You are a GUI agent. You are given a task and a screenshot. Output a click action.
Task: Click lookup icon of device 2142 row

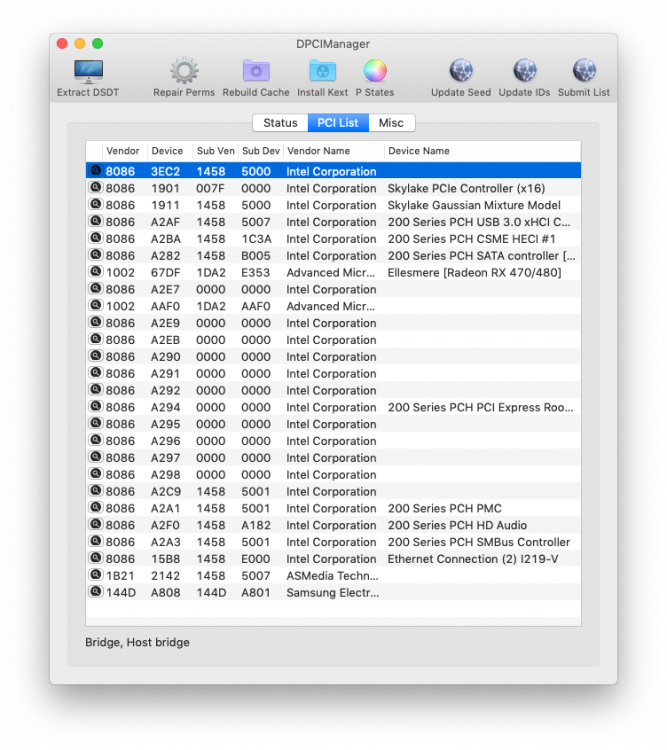coord(96,574)
